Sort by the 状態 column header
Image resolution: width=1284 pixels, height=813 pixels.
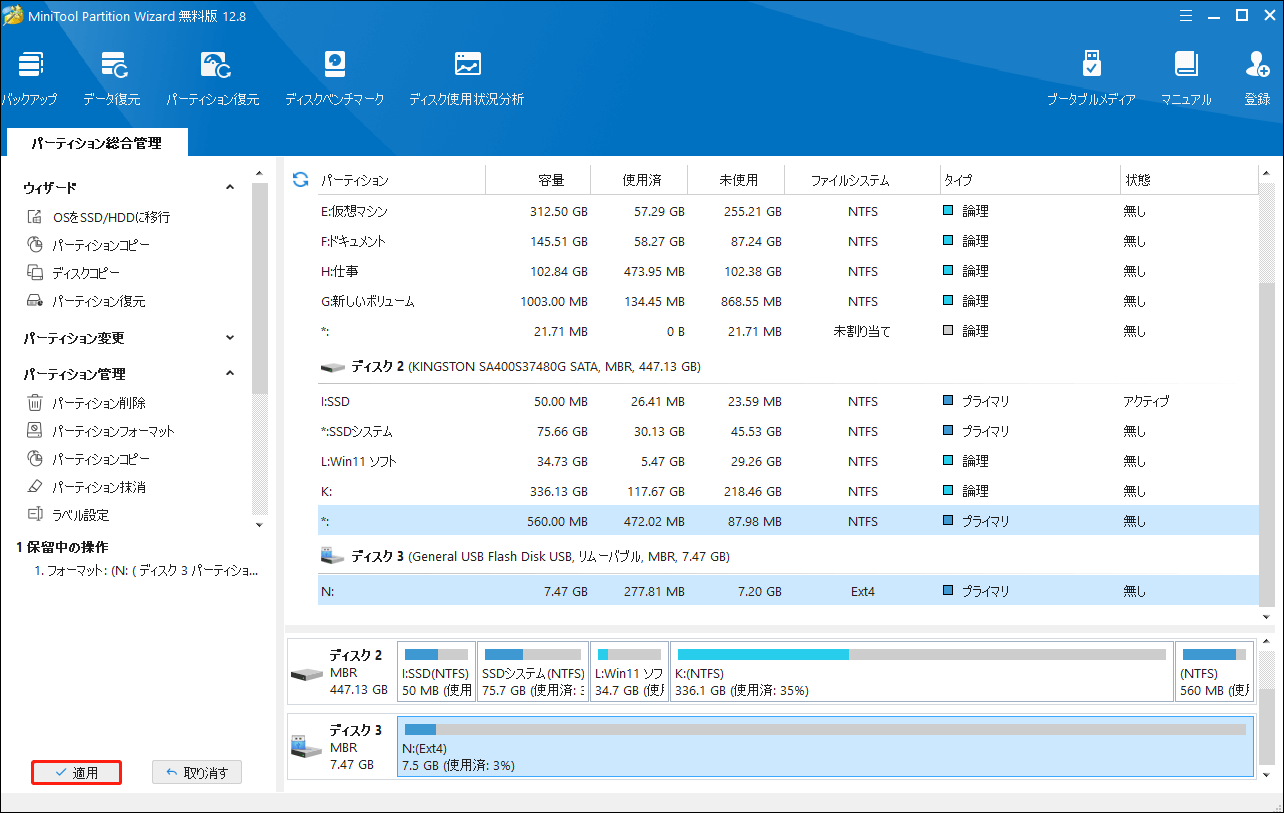[1188, 180]
